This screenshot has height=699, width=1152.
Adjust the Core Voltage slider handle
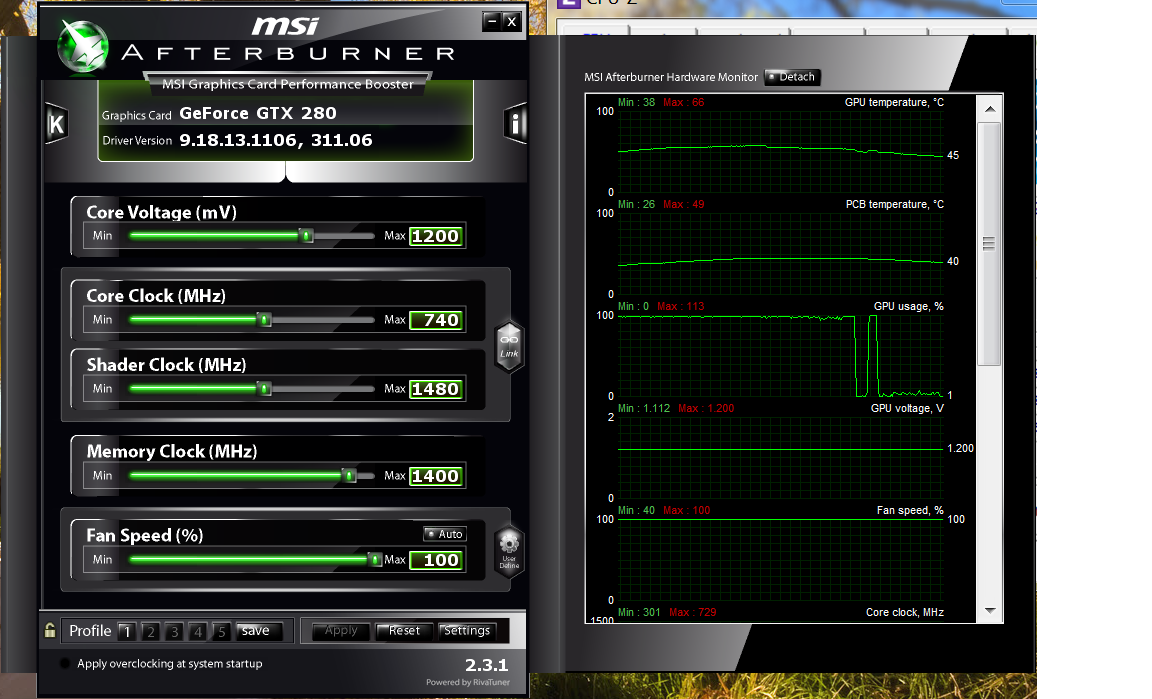pyautogui.click(x=307, y=236)
